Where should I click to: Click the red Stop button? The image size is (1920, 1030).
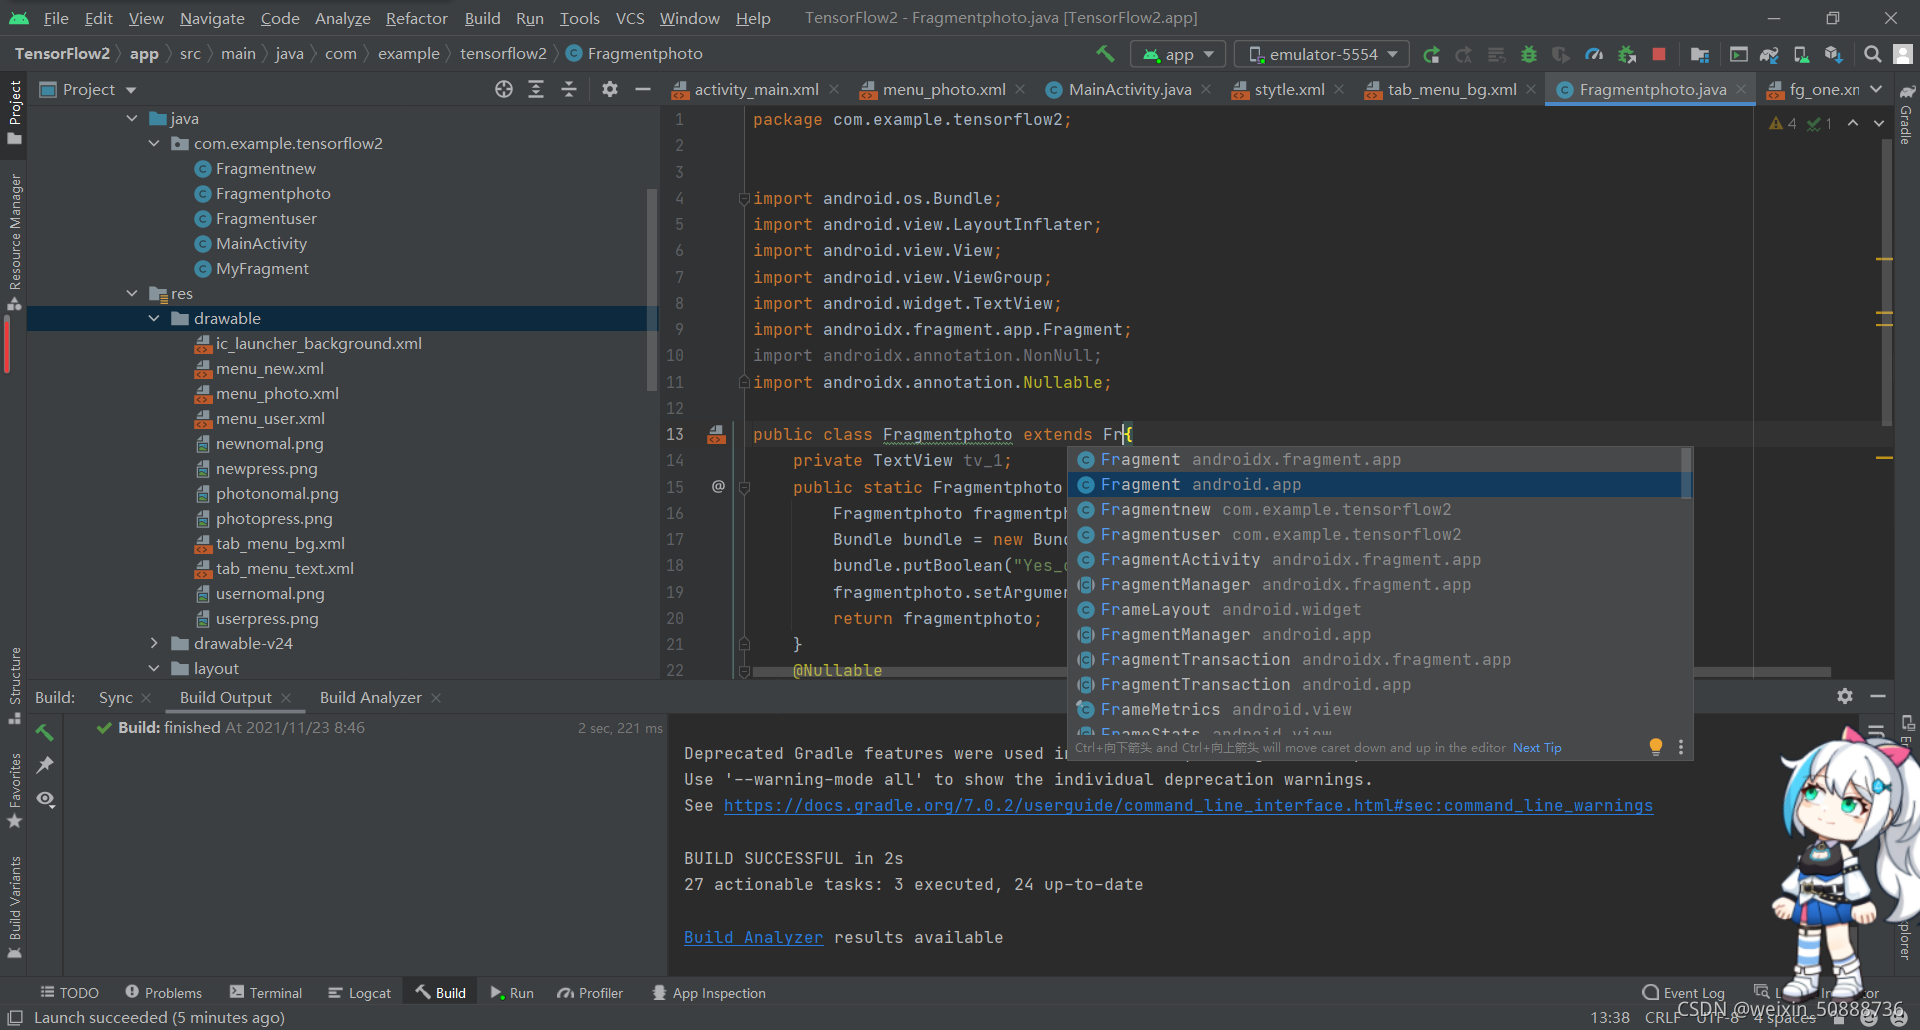[1659, 54]
